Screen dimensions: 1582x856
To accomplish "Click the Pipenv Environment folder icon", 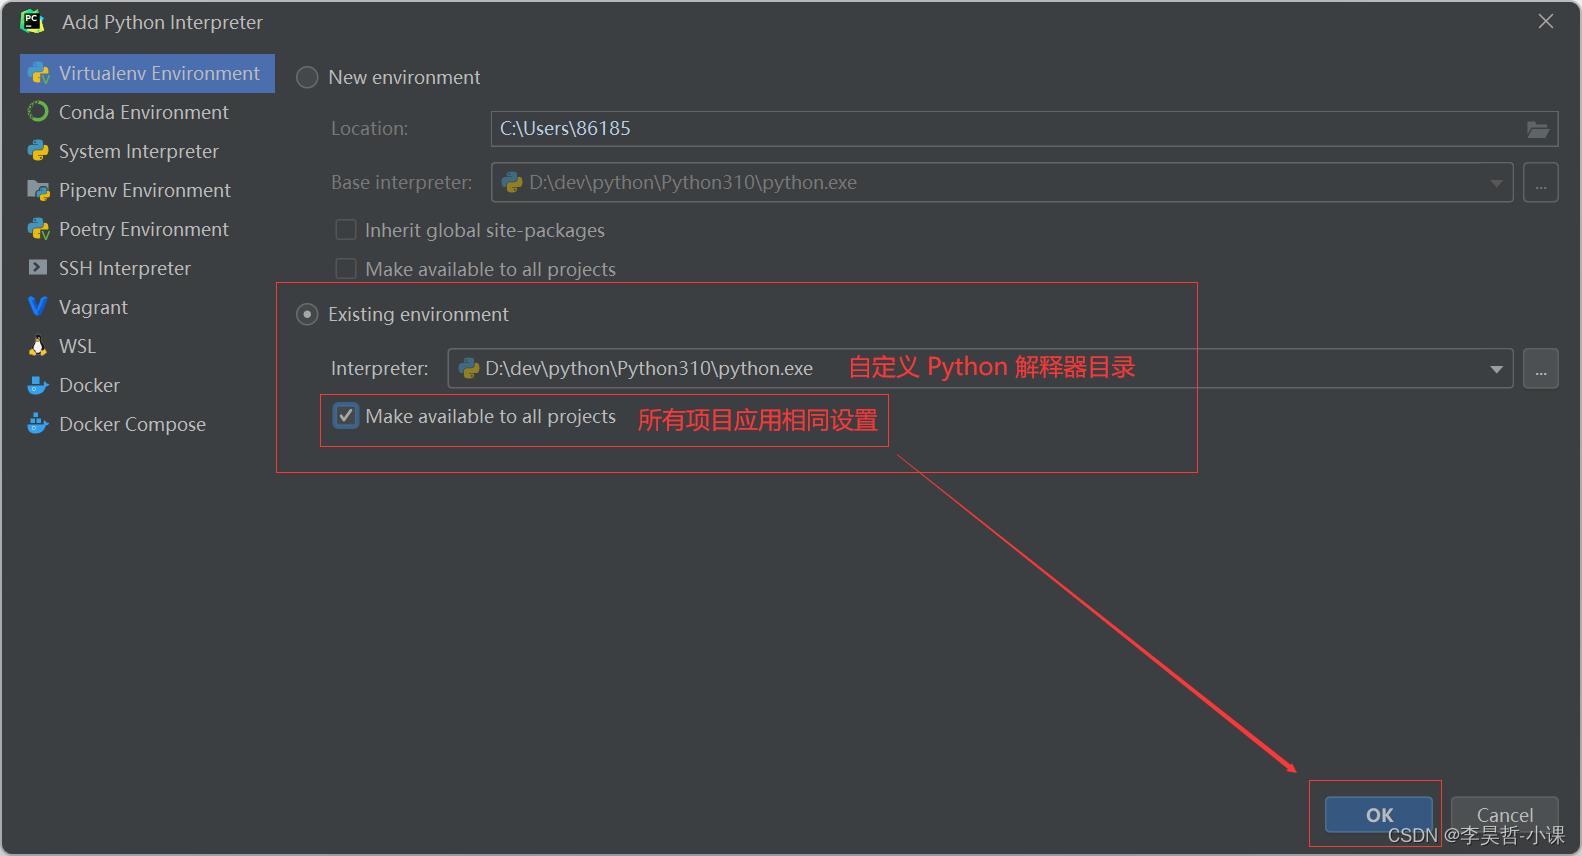I will coord(38,190).
